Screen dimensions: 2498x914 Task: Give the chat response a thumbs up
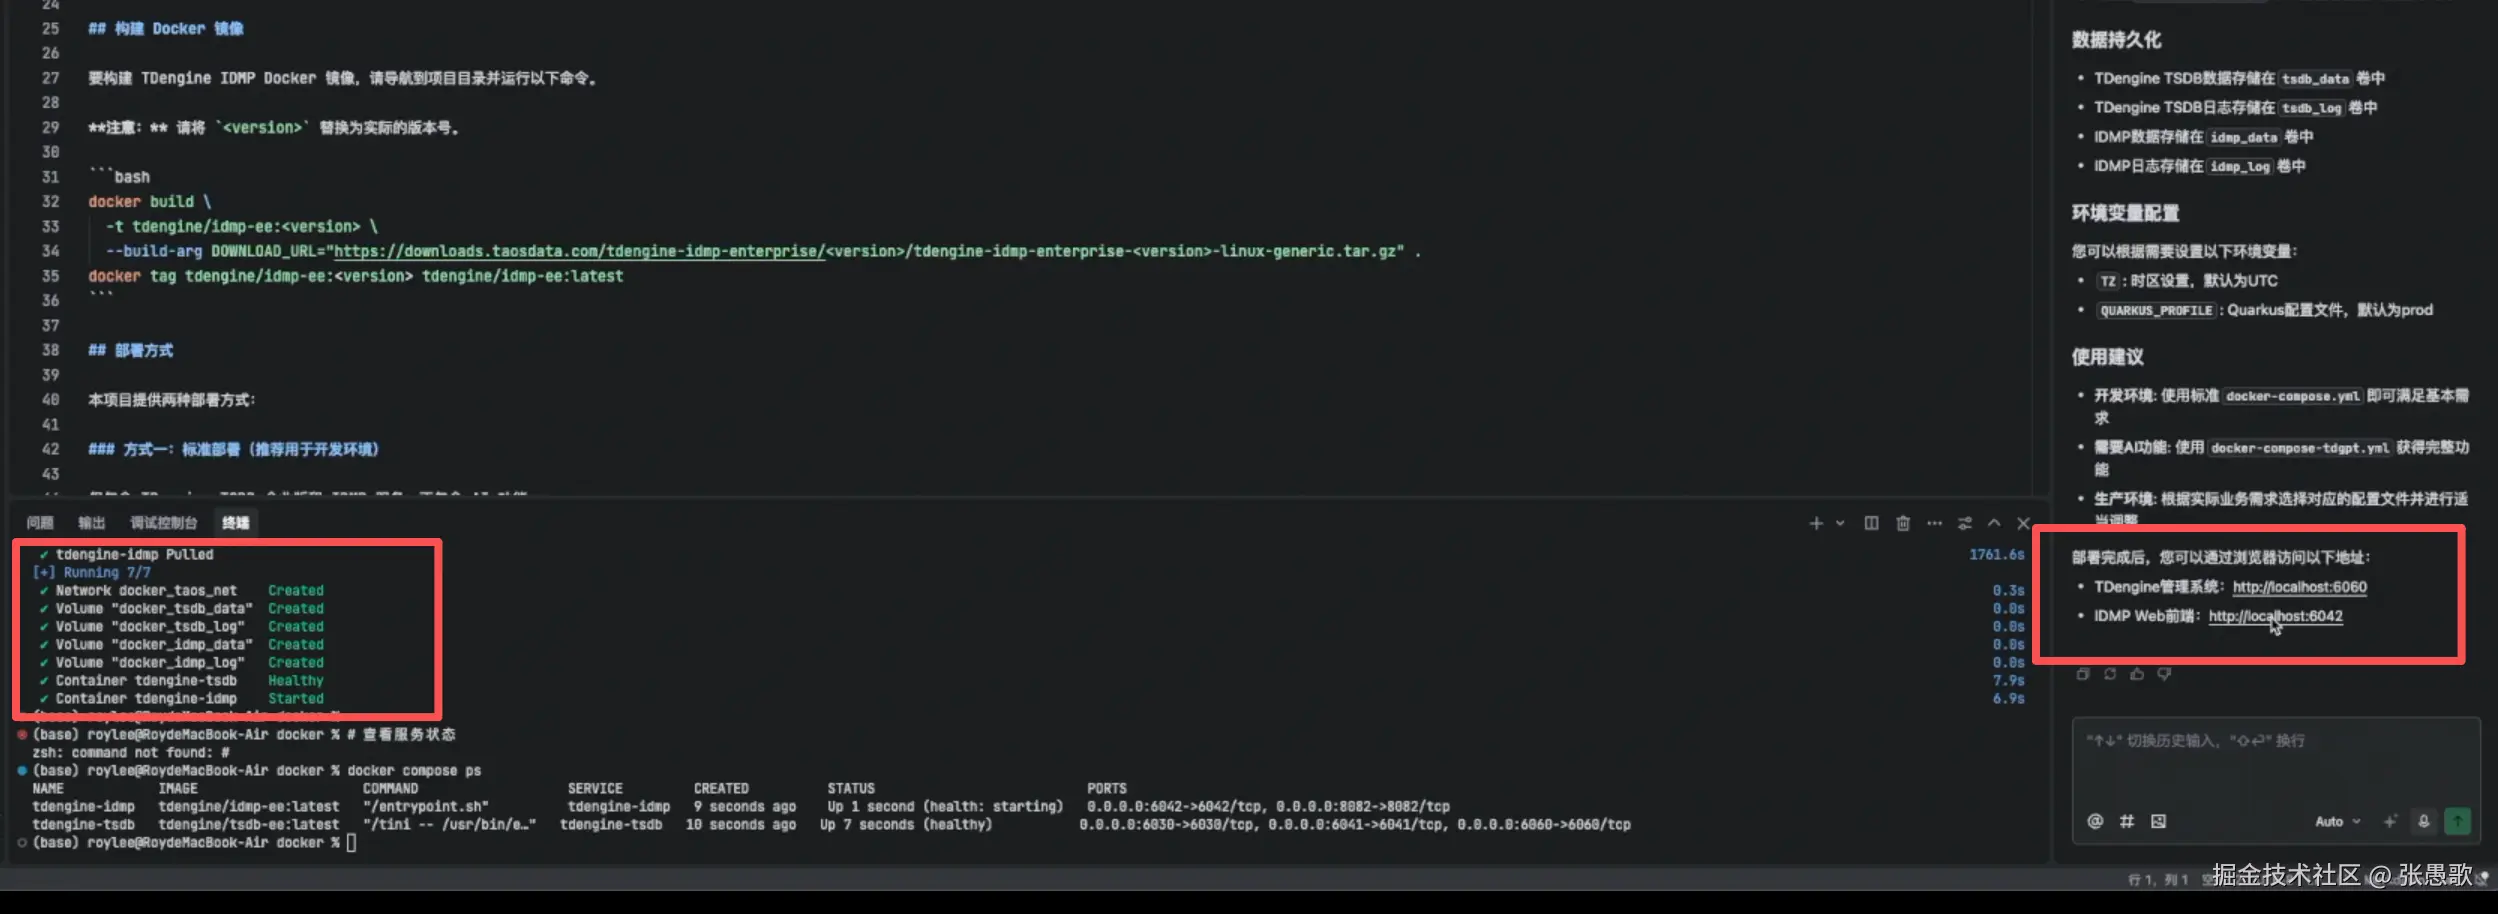click(2137, 674)
